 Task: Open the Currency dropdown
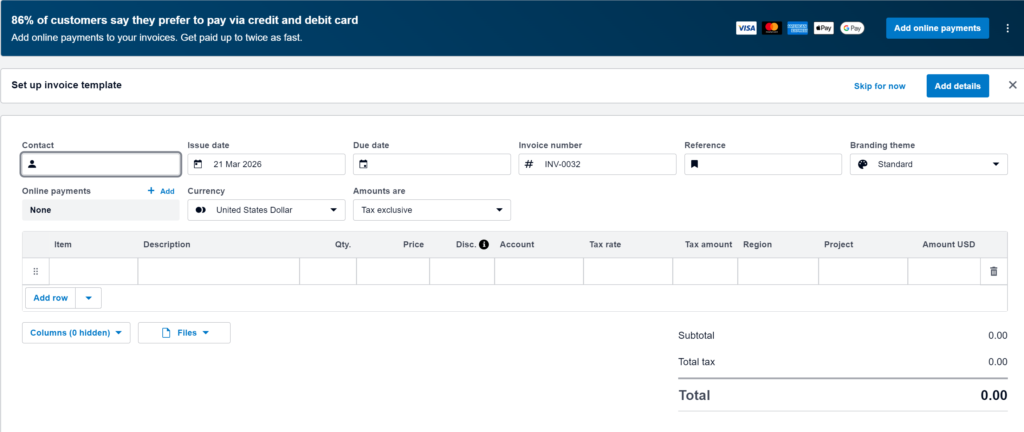coord(266,210)
